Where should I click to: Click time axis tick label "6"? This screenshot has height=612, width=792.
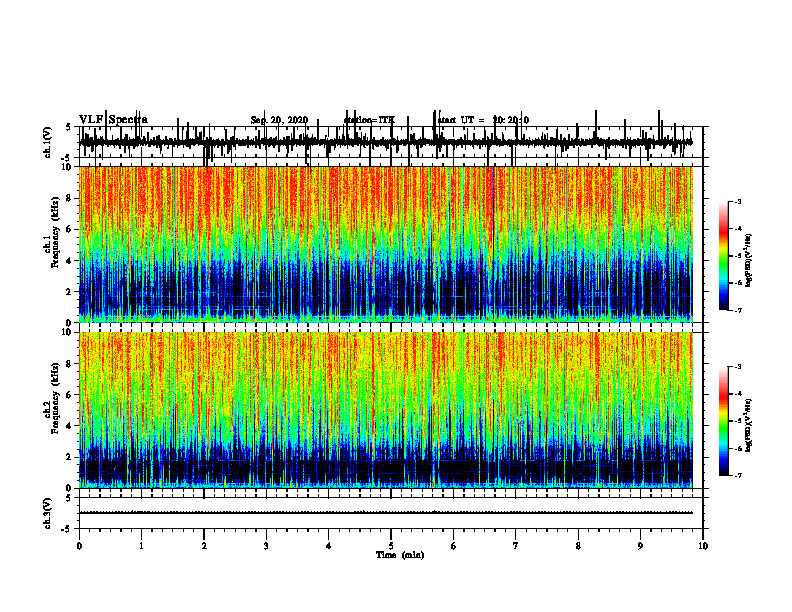[x=454, y=546]
